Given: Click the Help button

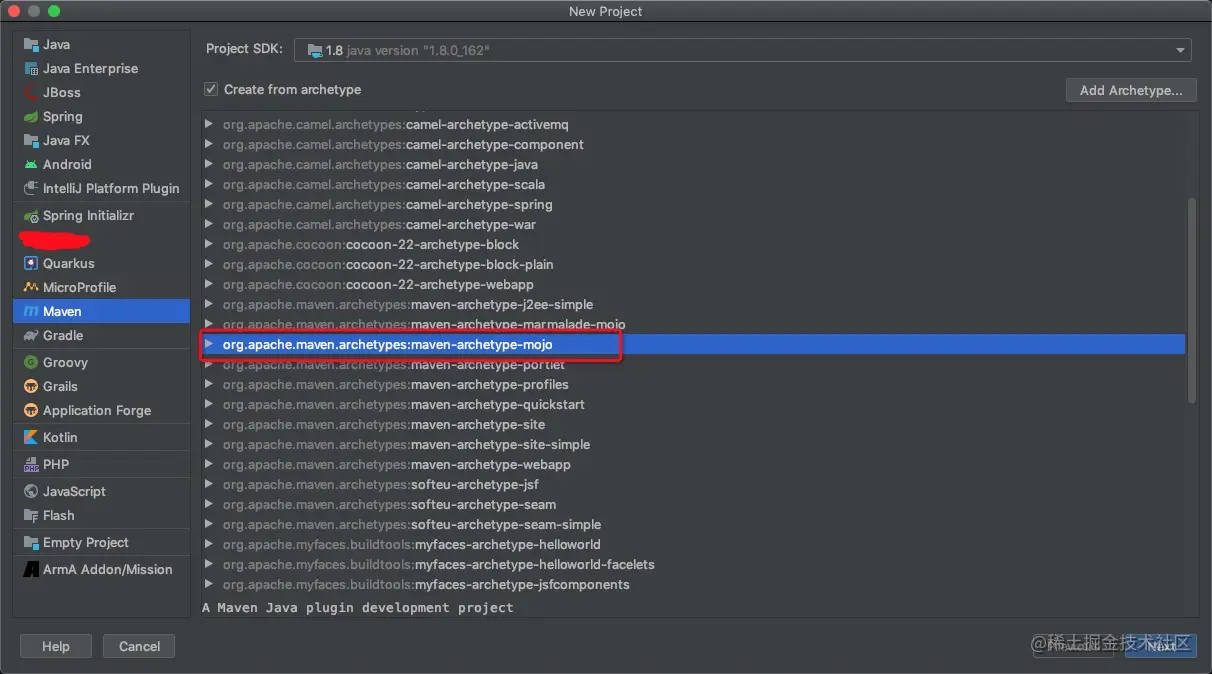Looking at the screenshot, I should (x=56, y=646).
